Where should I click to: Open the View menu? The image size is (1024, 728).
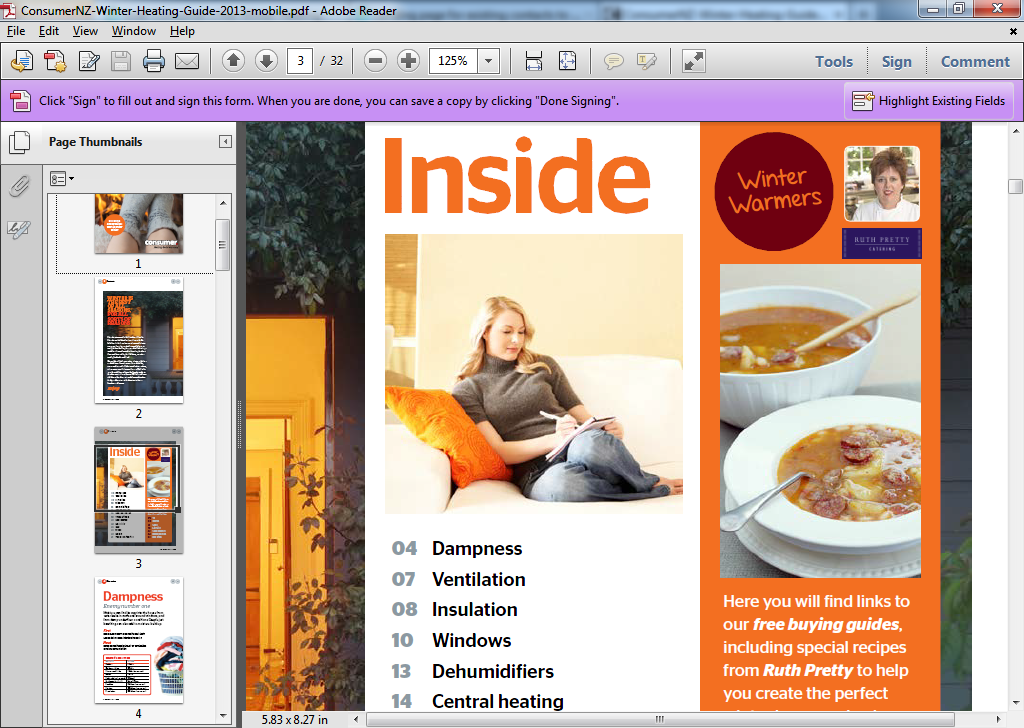(x=85, y=31)
